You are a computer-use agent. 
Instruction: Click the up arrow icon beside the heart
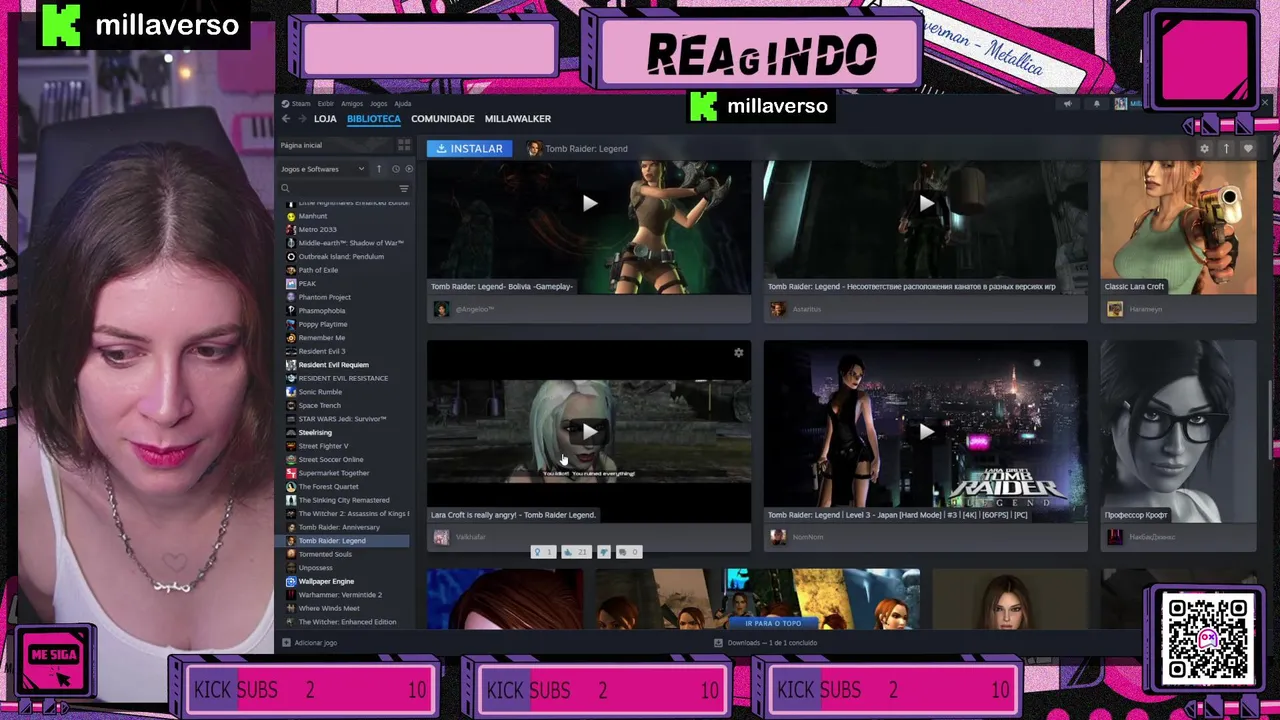pos(1226,148)
